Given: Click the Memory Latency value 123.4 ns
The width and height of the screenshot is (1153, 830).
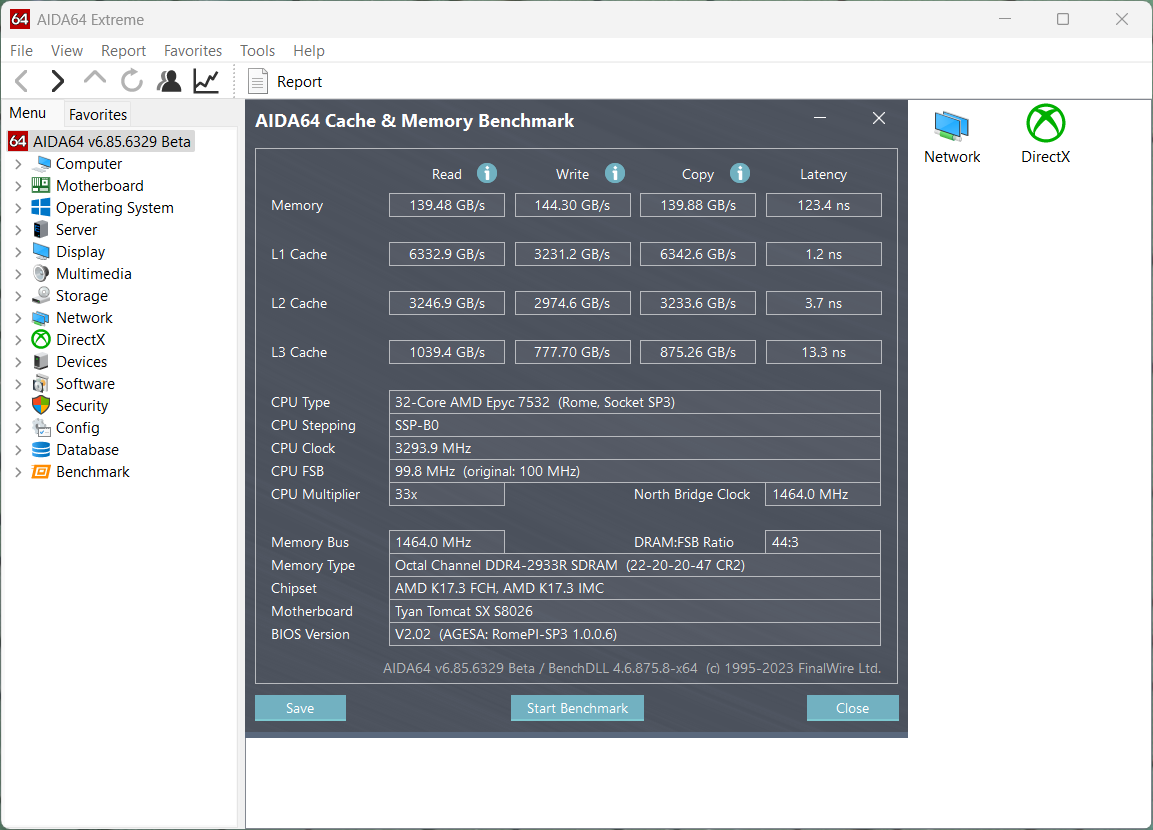Looking at the screenshot, I should 824,205.
